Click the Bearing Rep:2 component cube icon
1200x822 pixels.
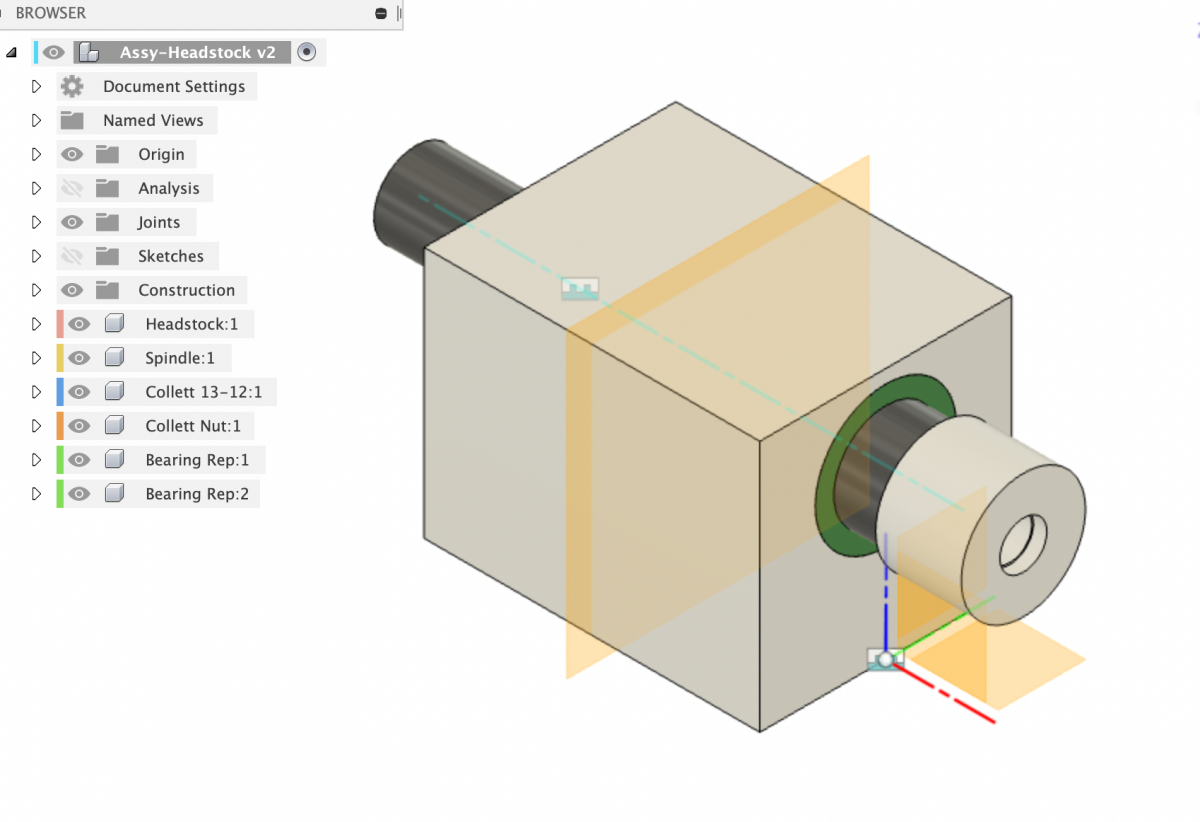click(114, 494)
